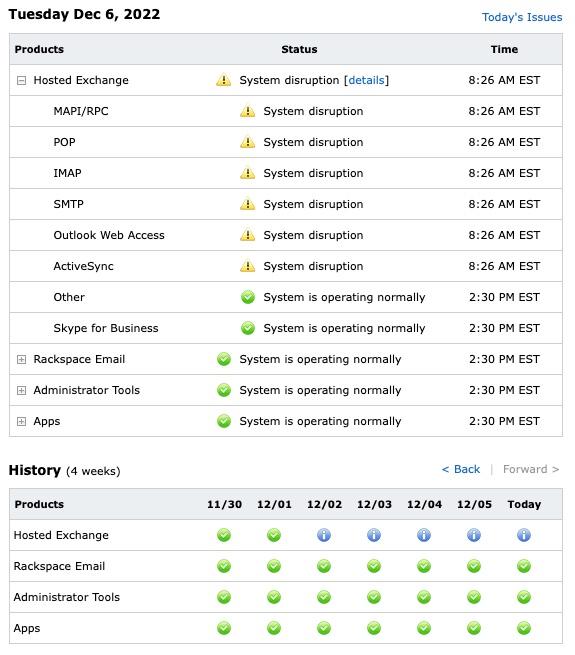Click the SMTP system disruption warning icon
The image size is (575, 655).
pyautogui.click(x=247, y=204)
